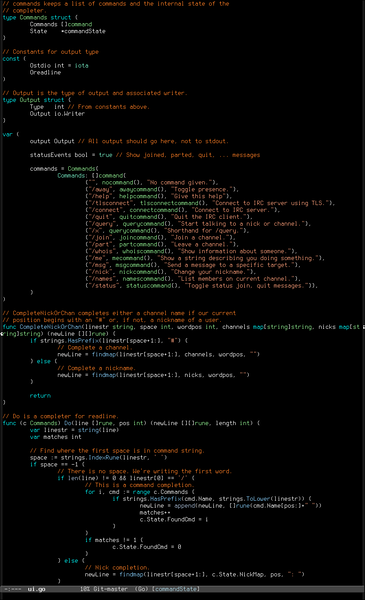
Task: Click the findmap line using channels
Action: click(x=159, y=355)
